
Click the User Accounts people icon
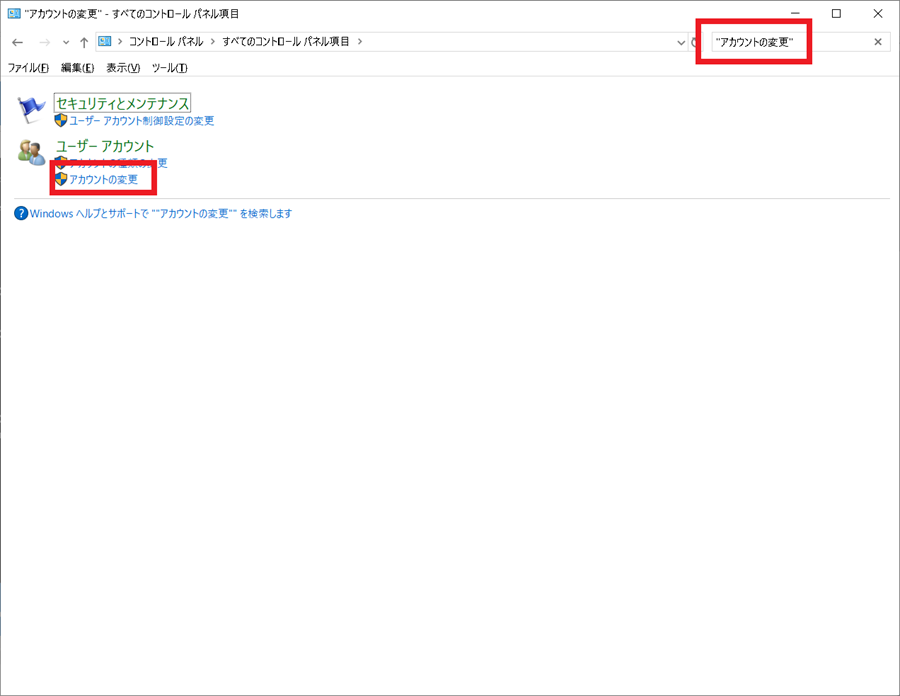click(31, 152)
